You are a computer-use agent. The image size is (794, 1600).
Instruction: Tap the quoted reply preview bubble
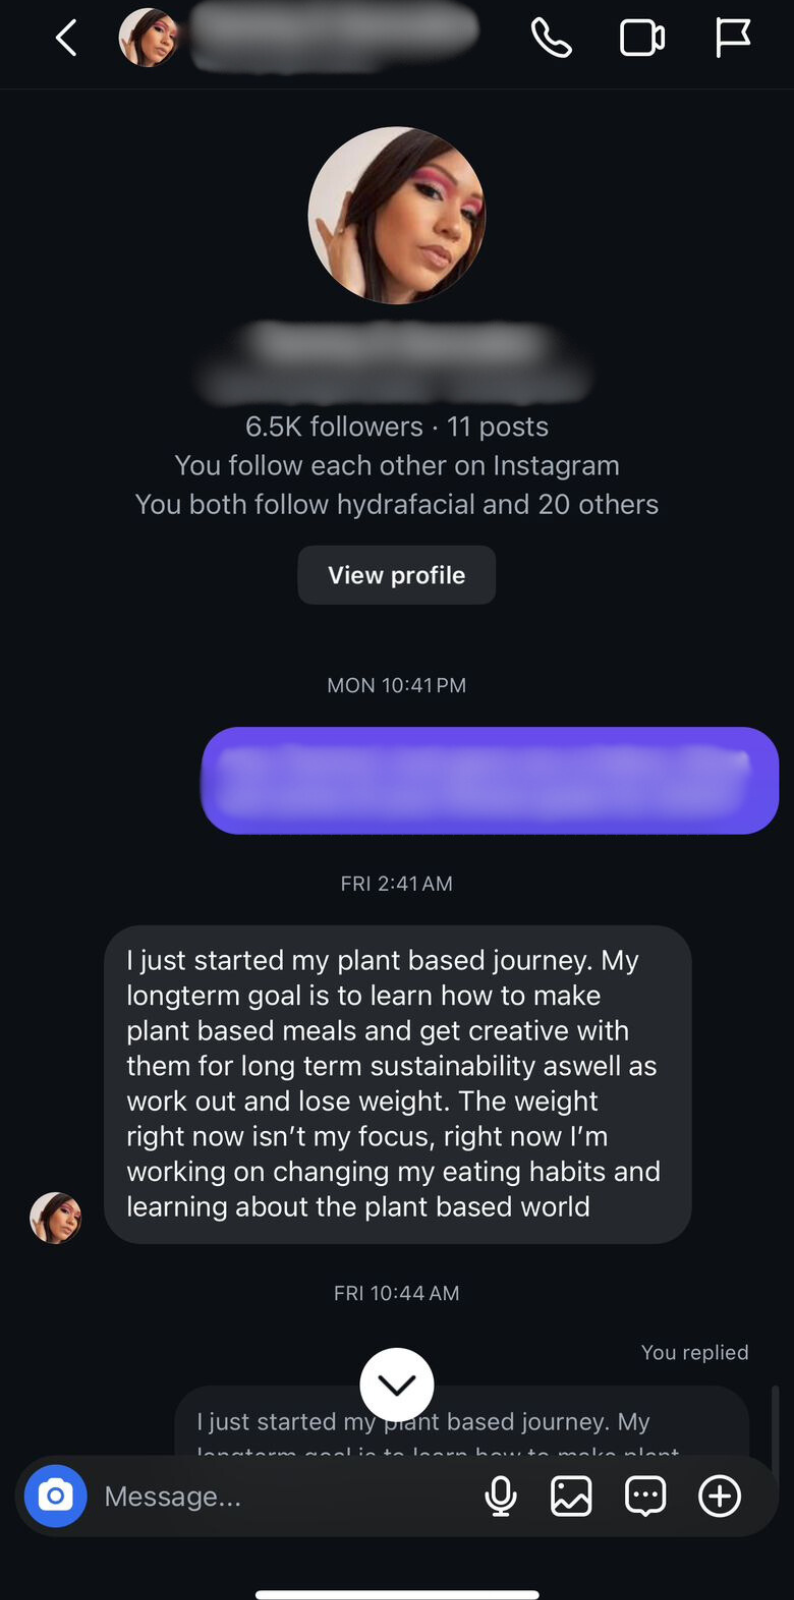coord(560,1421)
